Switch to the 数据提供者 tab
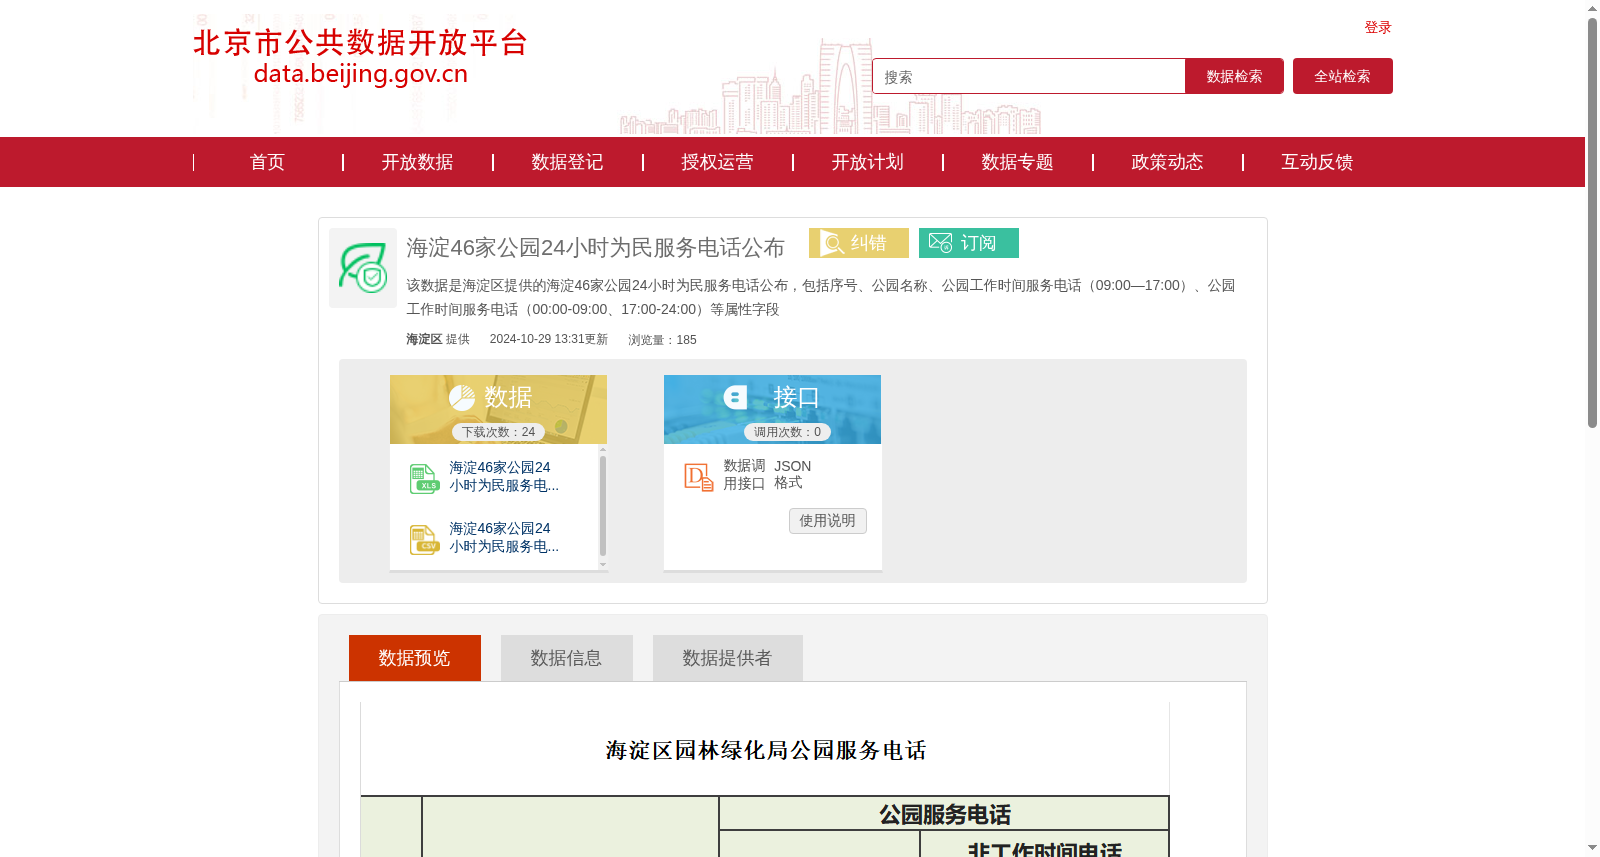Viewport: 1600px width, 857px height. [728, 658]
